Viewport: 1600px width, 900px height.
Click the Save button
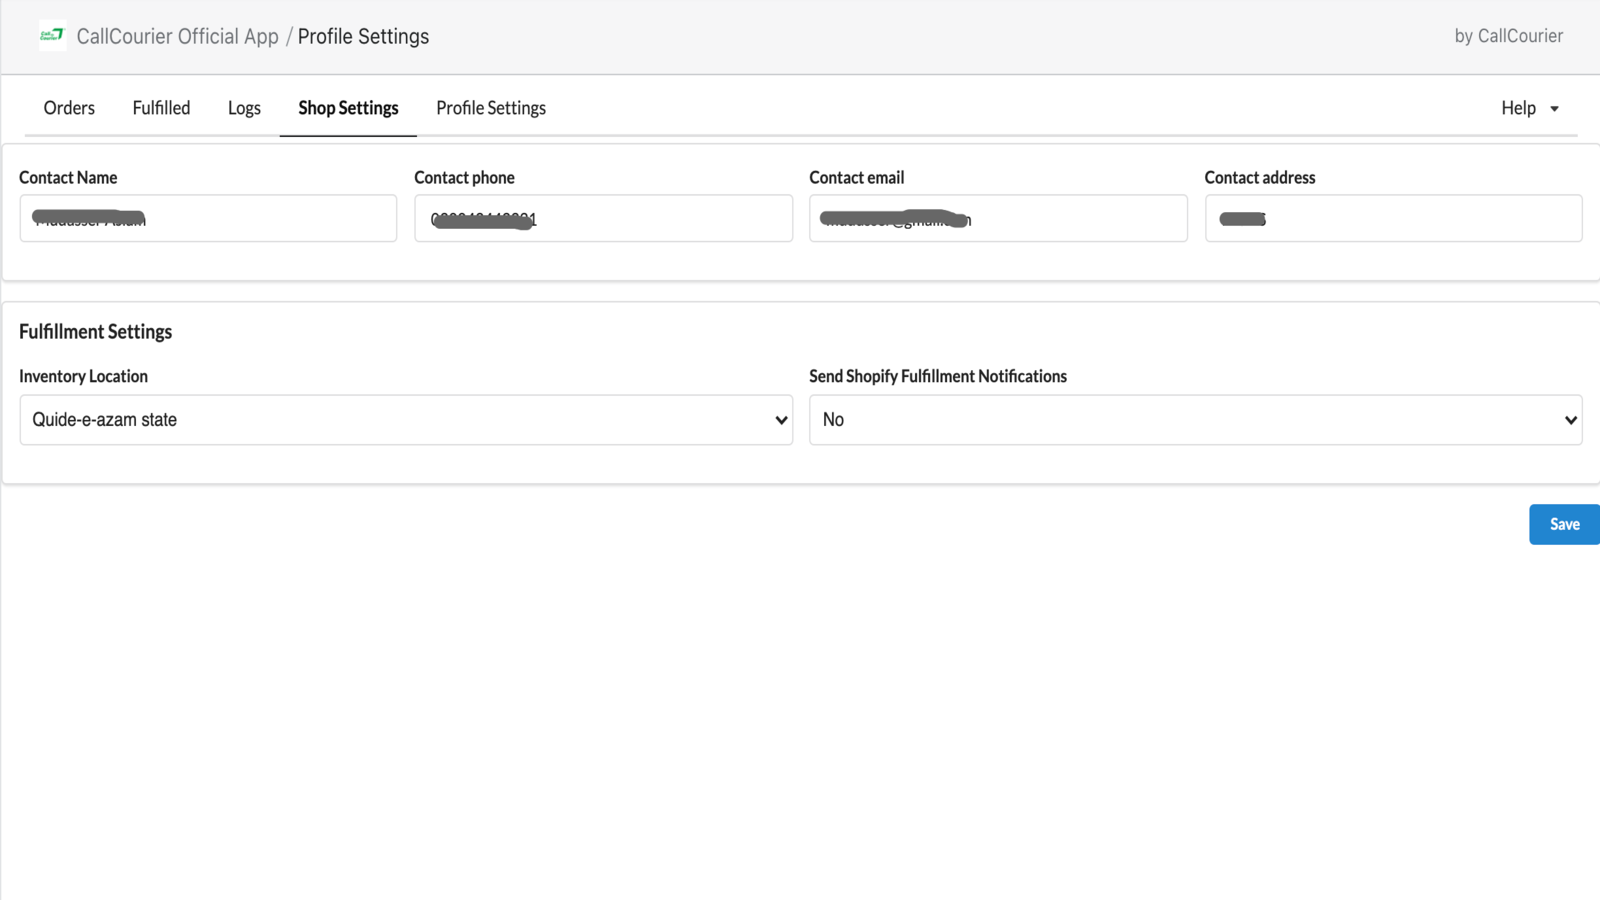point(1563,523)
